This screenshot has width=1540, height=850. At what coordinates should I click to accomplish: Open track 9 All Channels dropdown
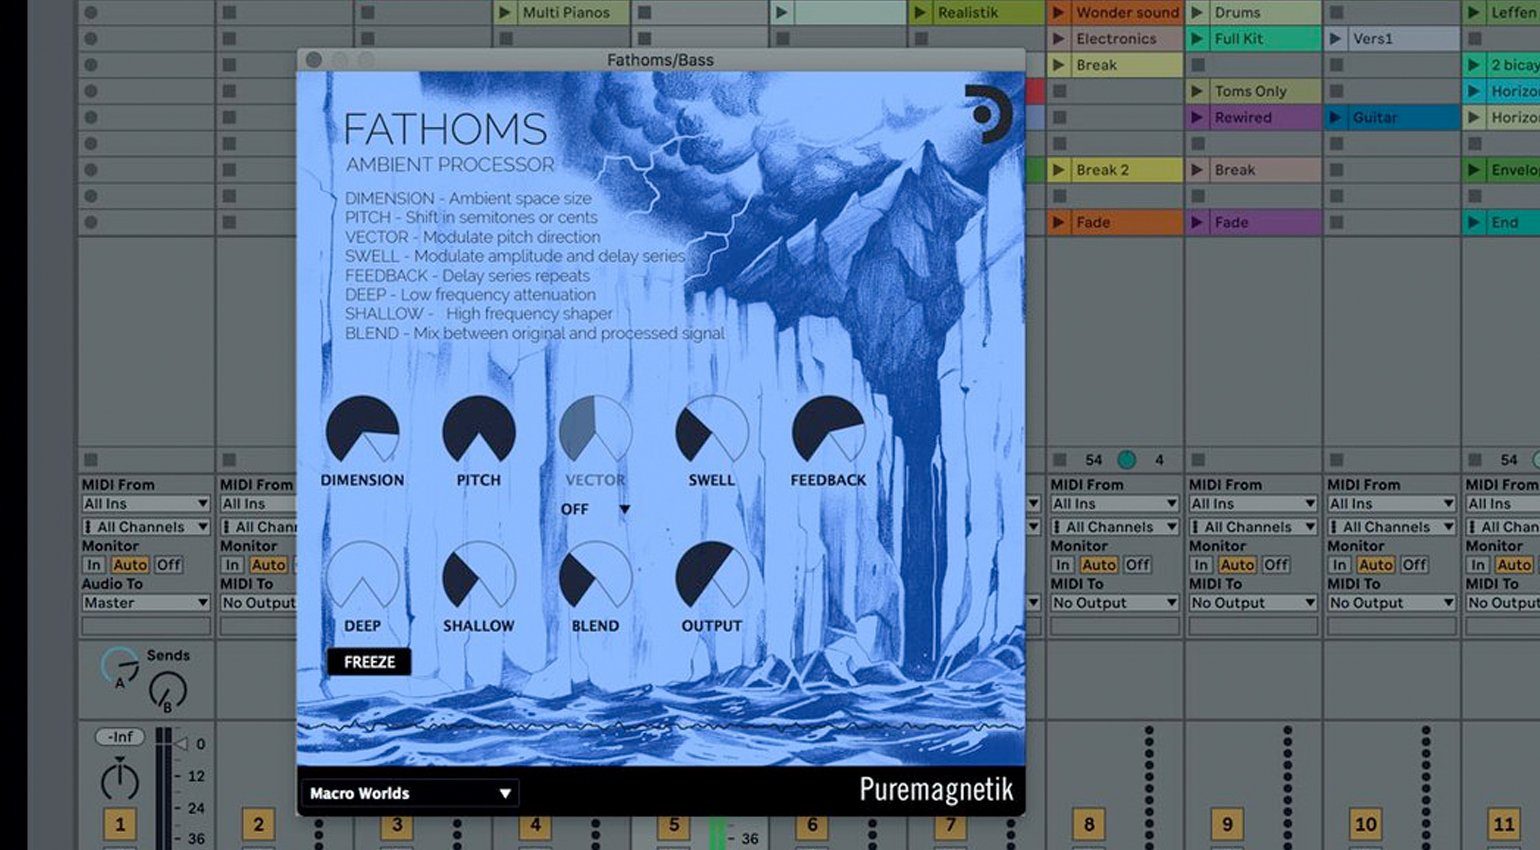pos(1253,527)
